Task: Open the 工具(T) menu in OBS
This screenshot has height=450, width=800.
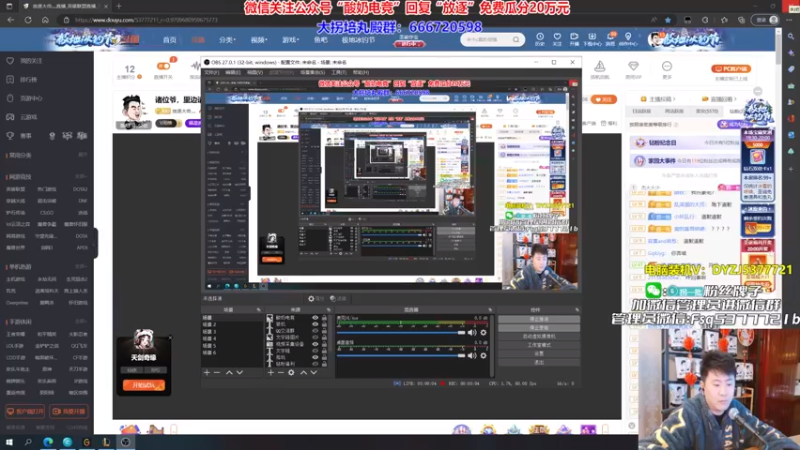Action: point(339,72)
